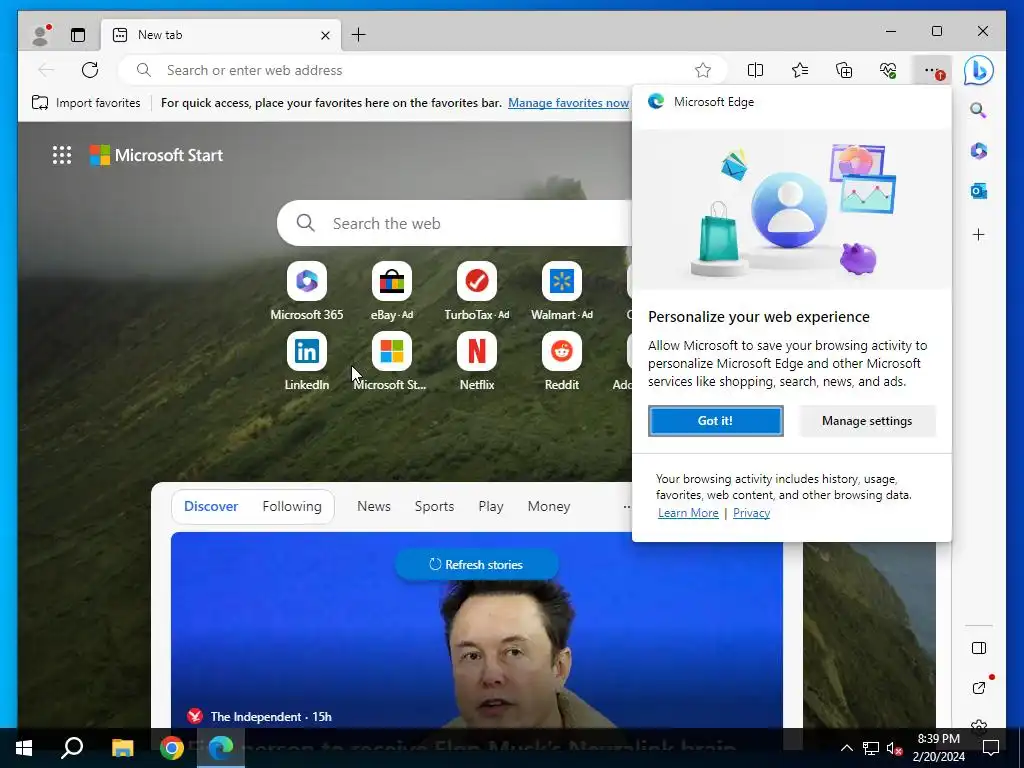The image size is (1024, 768).
Task: Open the Microsoft Store quick link
Action: pyautogui.click(x=391, y=361)
